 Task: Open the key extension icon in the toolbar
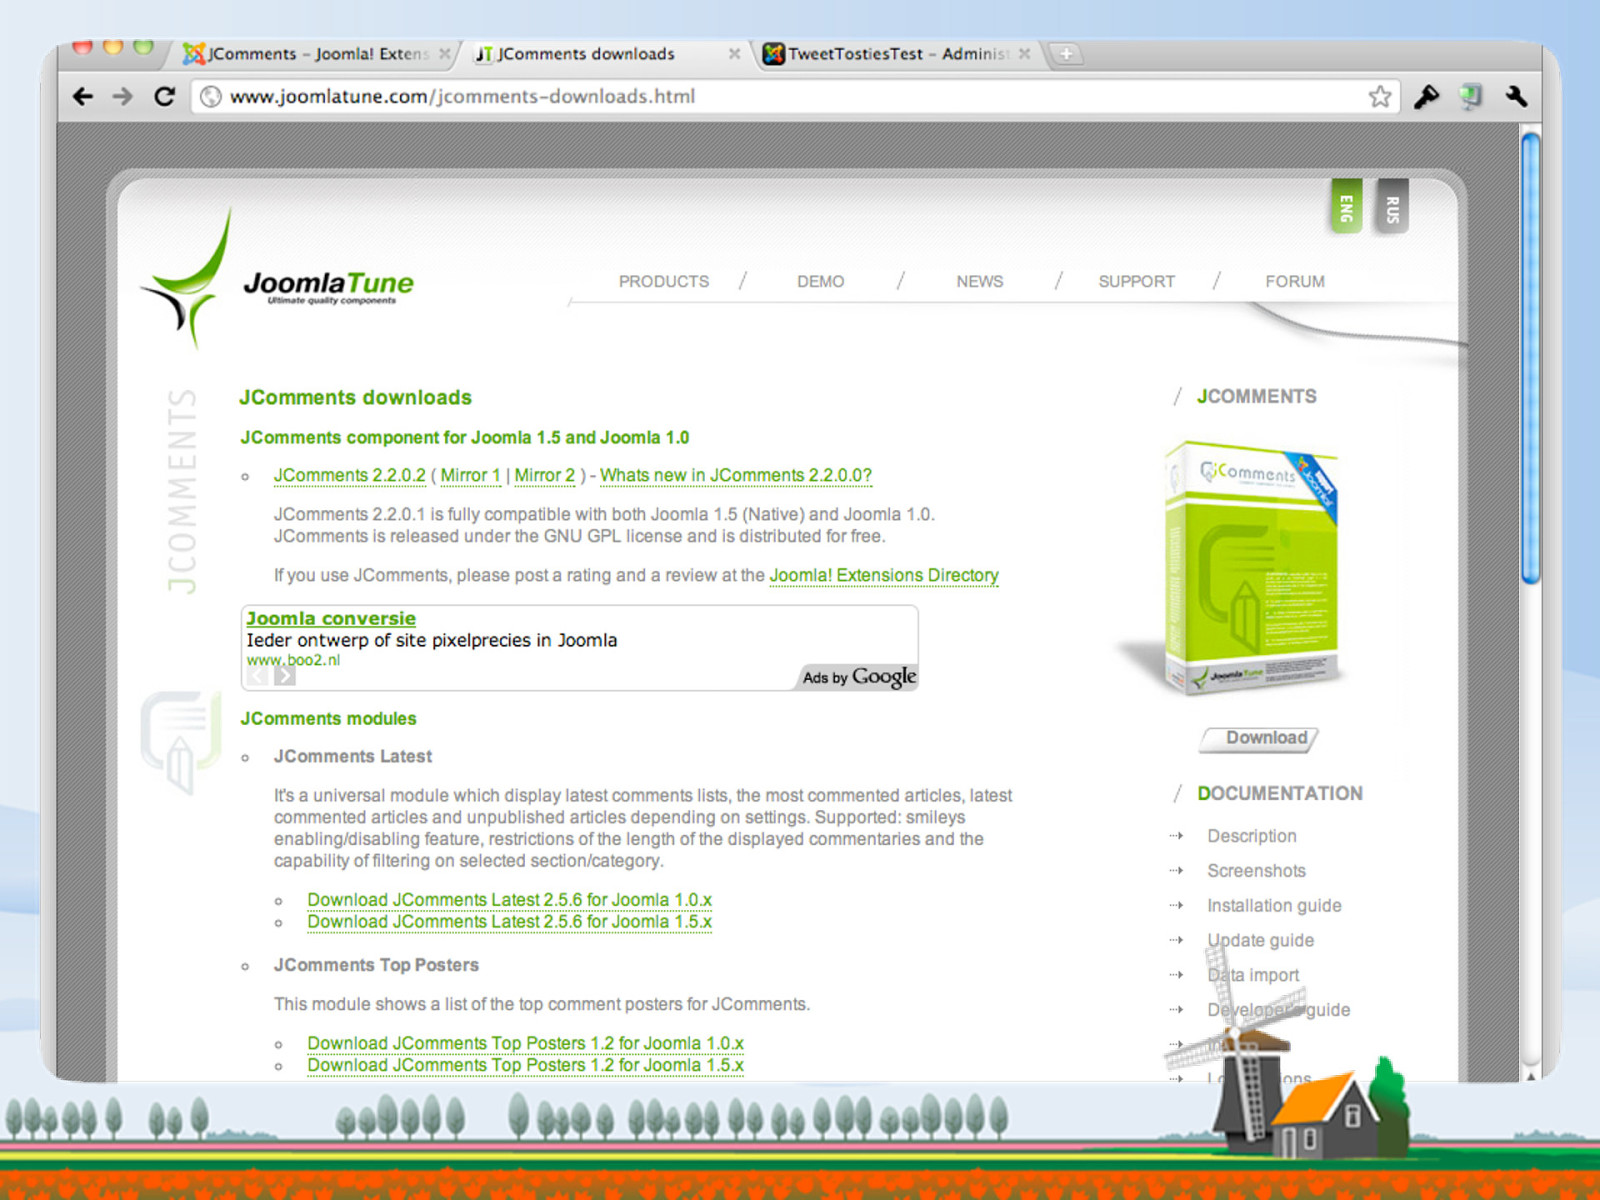click(1426, 96)
